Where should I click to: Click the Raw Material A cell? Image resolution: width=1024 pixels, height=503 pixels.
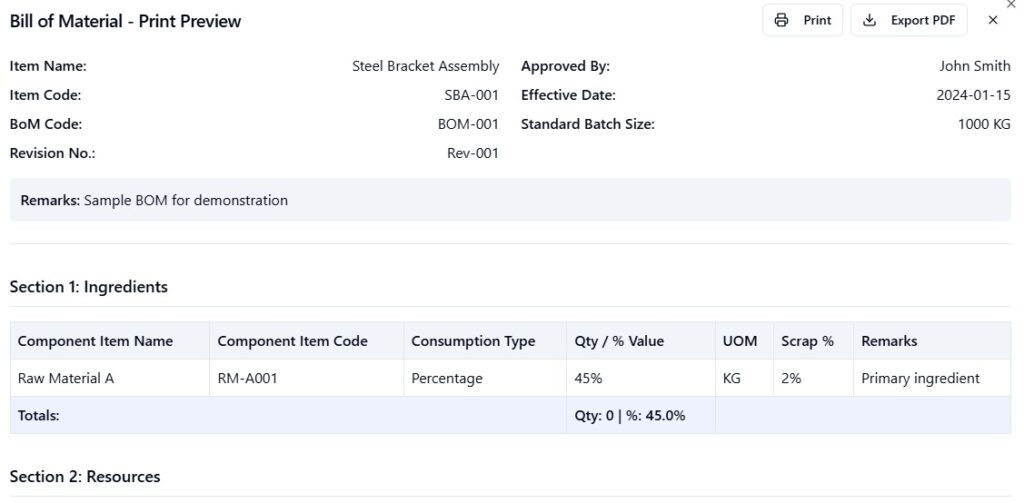click(x=59, y=379)
